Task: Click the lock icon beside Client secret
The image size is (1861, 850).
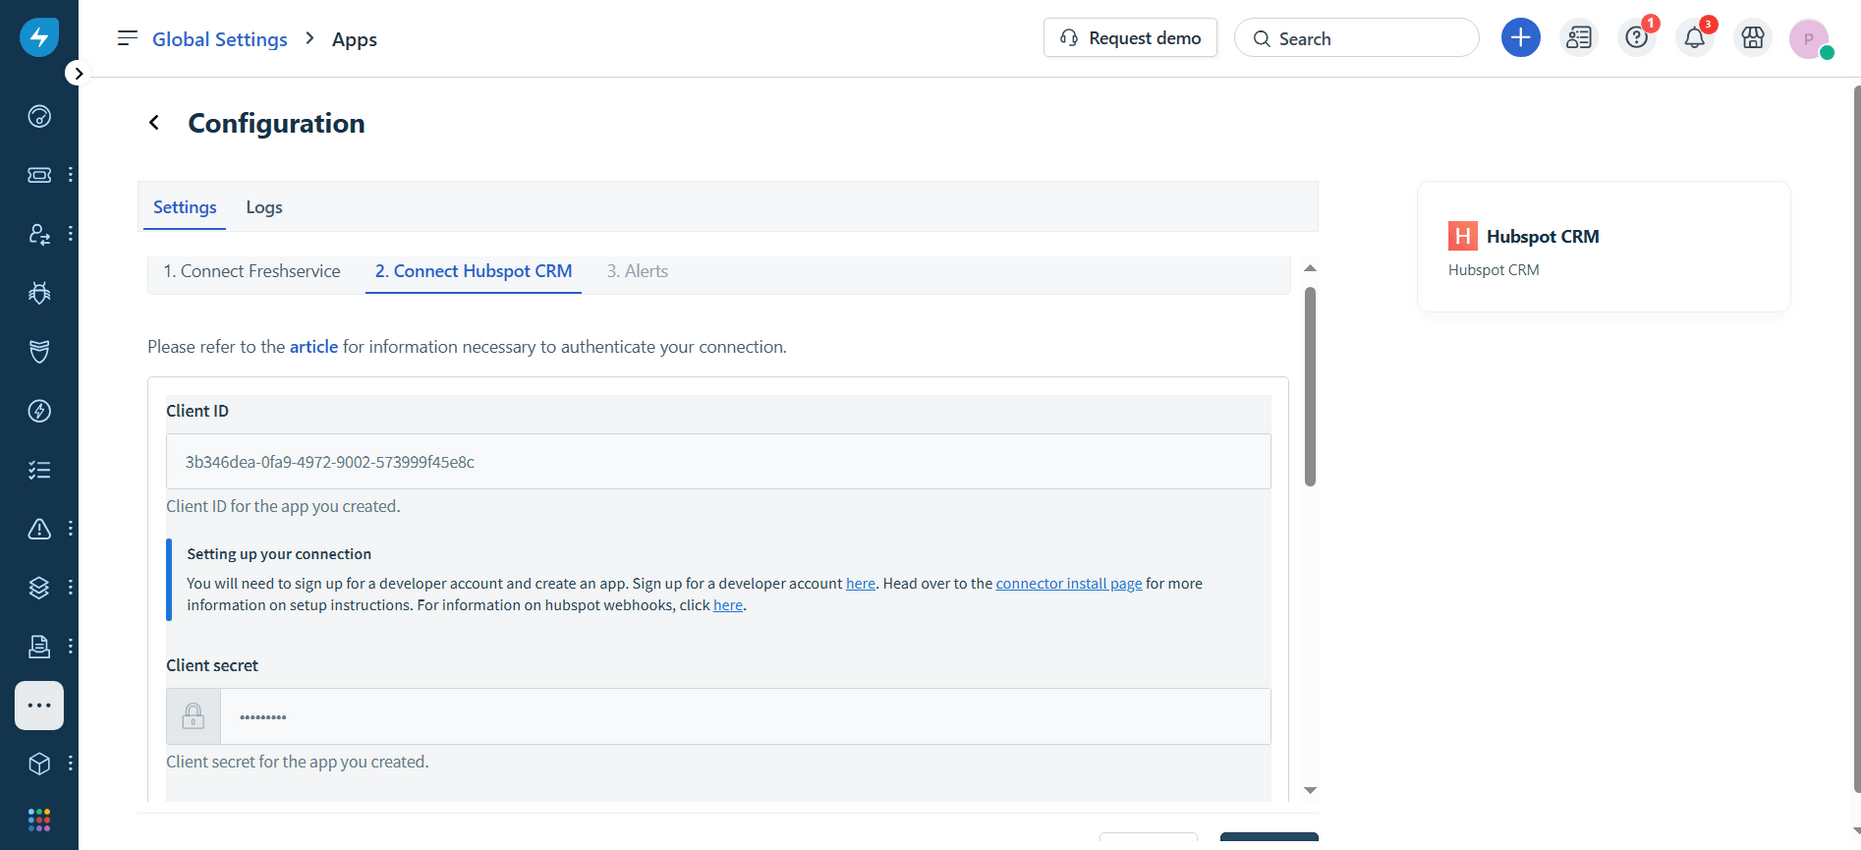Action: coord(193,716)
